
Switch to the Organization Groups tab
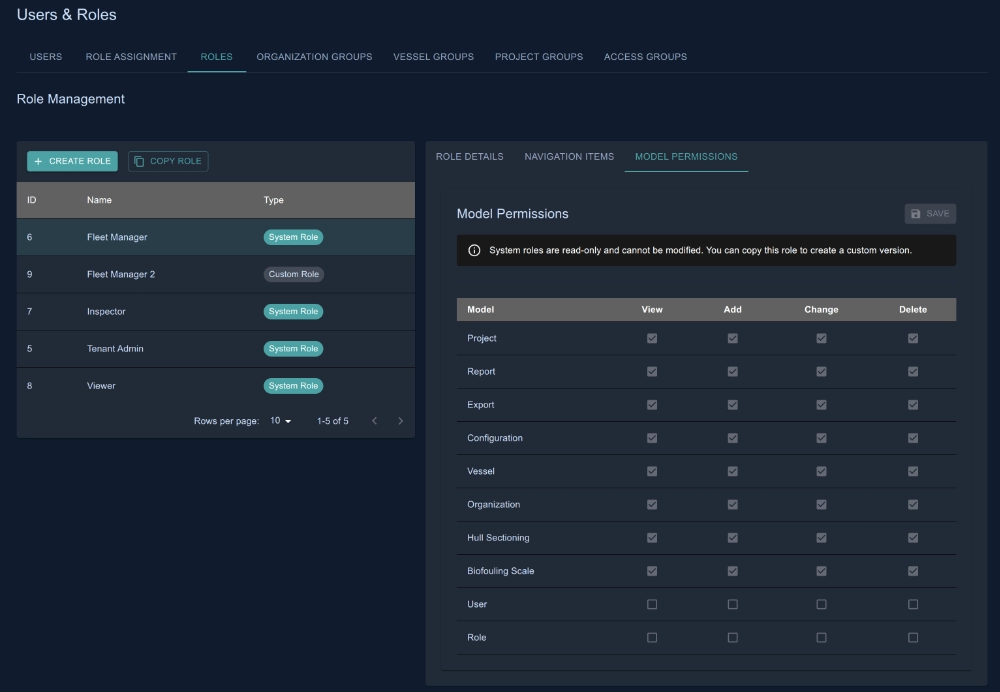pos(315,57)
